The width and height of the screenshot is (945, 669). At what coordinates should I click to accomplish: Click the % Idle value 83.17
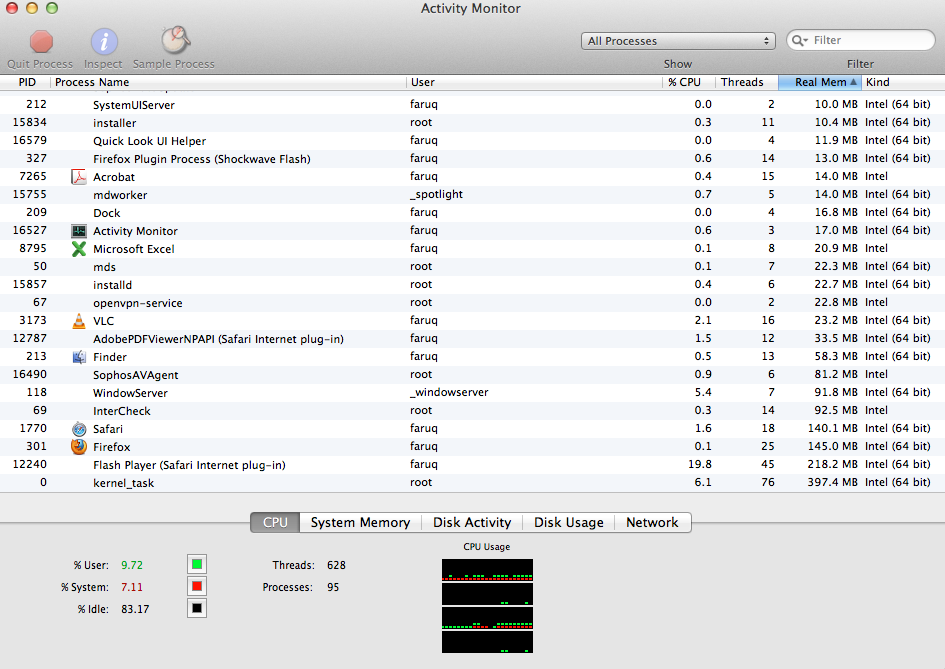coord(135,609)
